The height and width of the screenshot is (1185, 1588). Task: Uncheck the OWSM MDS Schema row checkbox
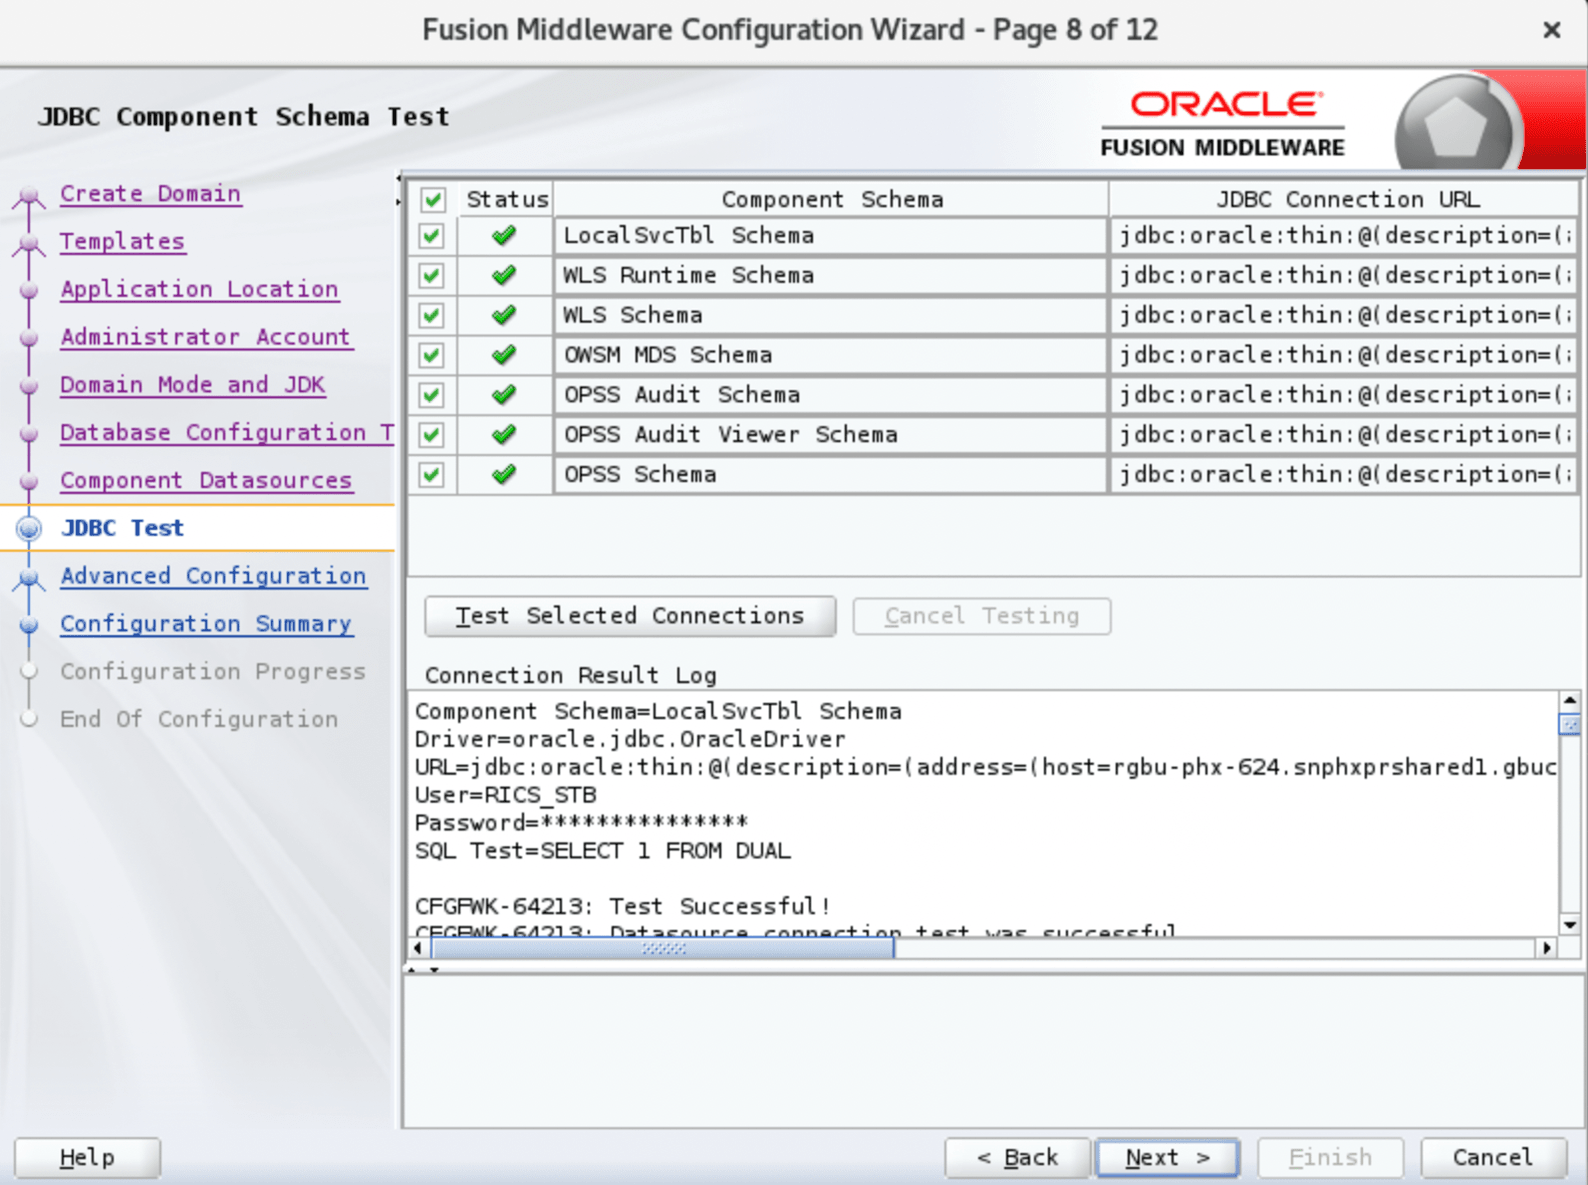tap(432, 355)
